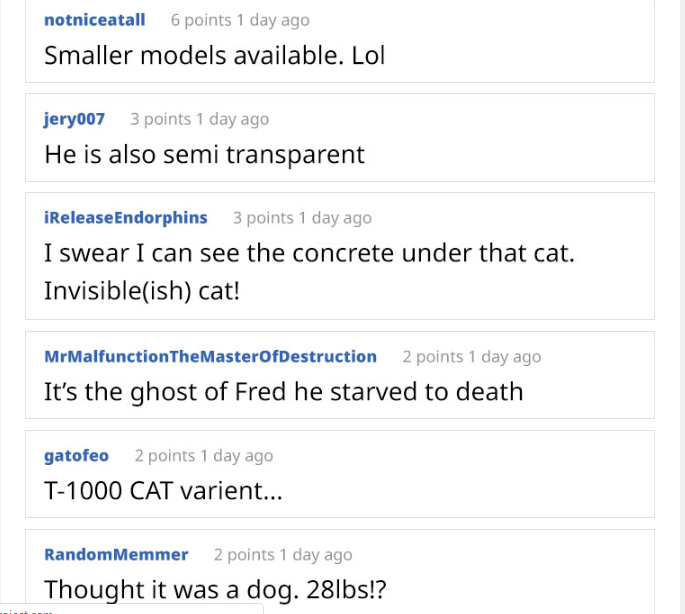Open MrMalfunctionTheMasterOfDestruction's profile
Screen dimensions: 685x614
point(210,357)
